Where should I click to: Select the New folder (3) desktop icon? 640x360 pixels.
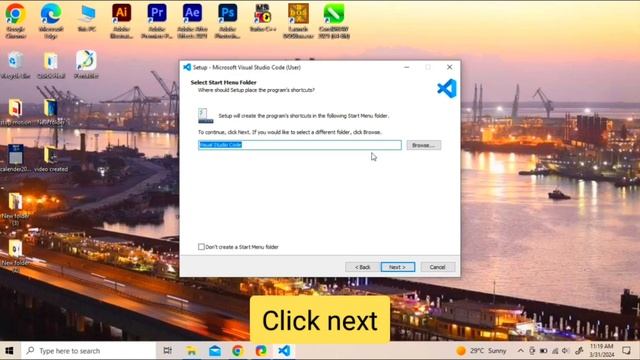tap(15, 208)
